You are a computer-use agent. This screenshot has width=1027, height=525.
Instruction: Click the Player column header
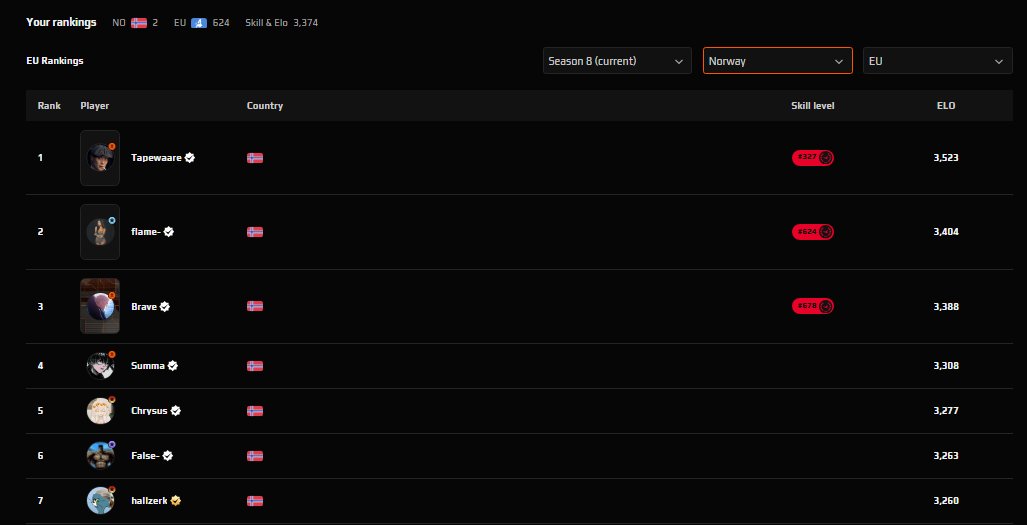pyautogui.click(x=95, y=105)
